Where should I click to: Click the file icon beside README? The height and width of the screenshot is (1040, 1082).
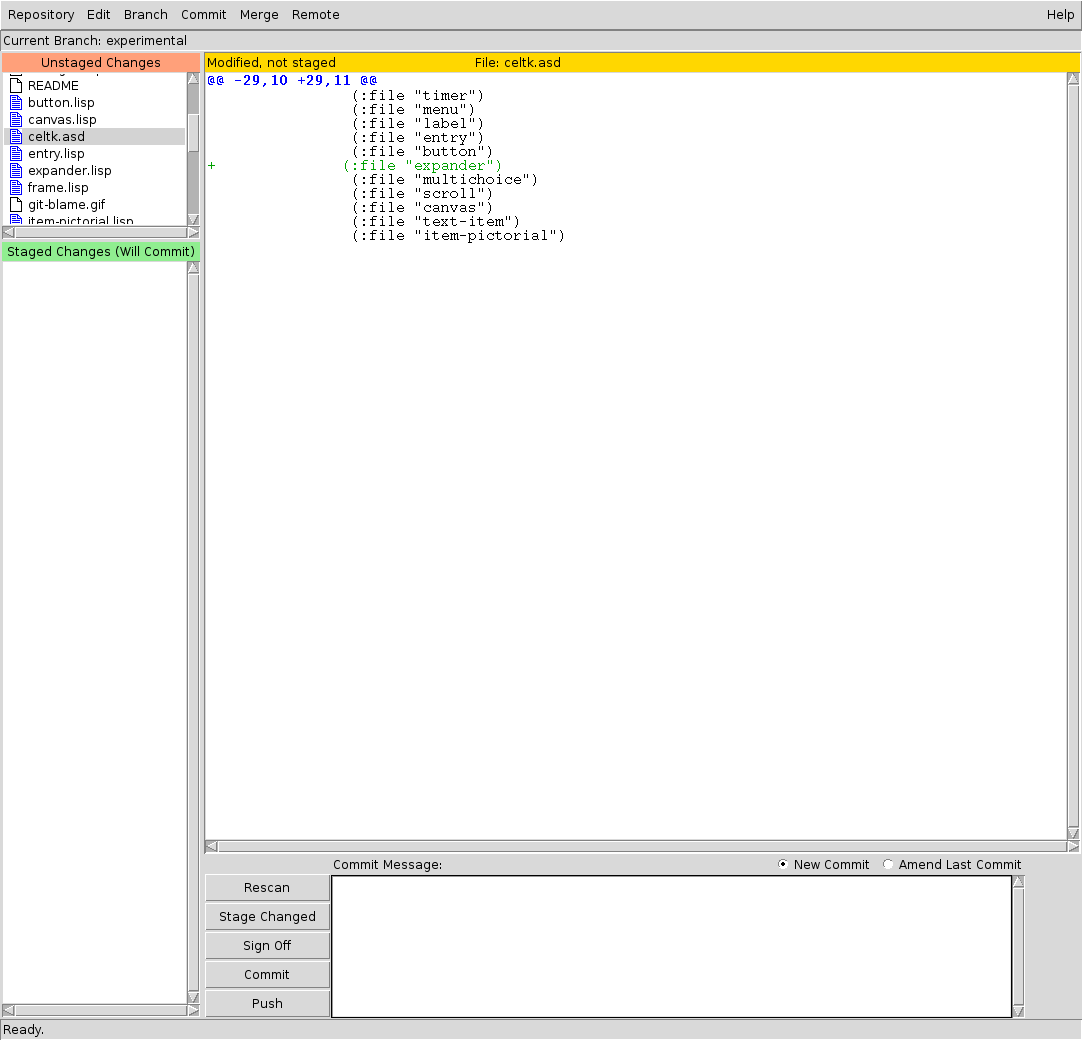15,86
